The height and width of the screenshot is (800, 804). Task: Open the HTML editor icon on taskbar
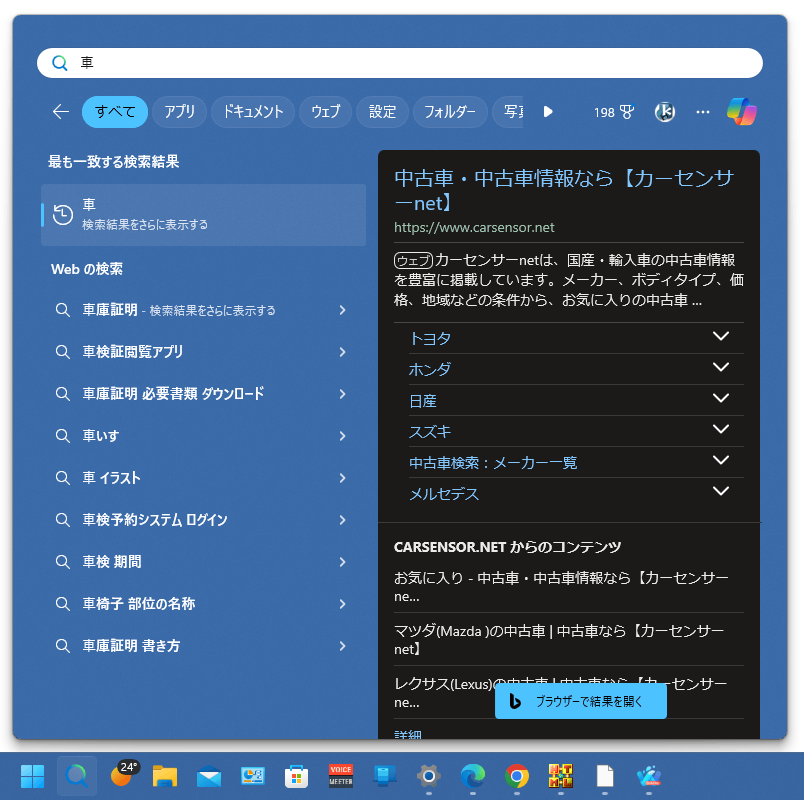click(561, 776)
